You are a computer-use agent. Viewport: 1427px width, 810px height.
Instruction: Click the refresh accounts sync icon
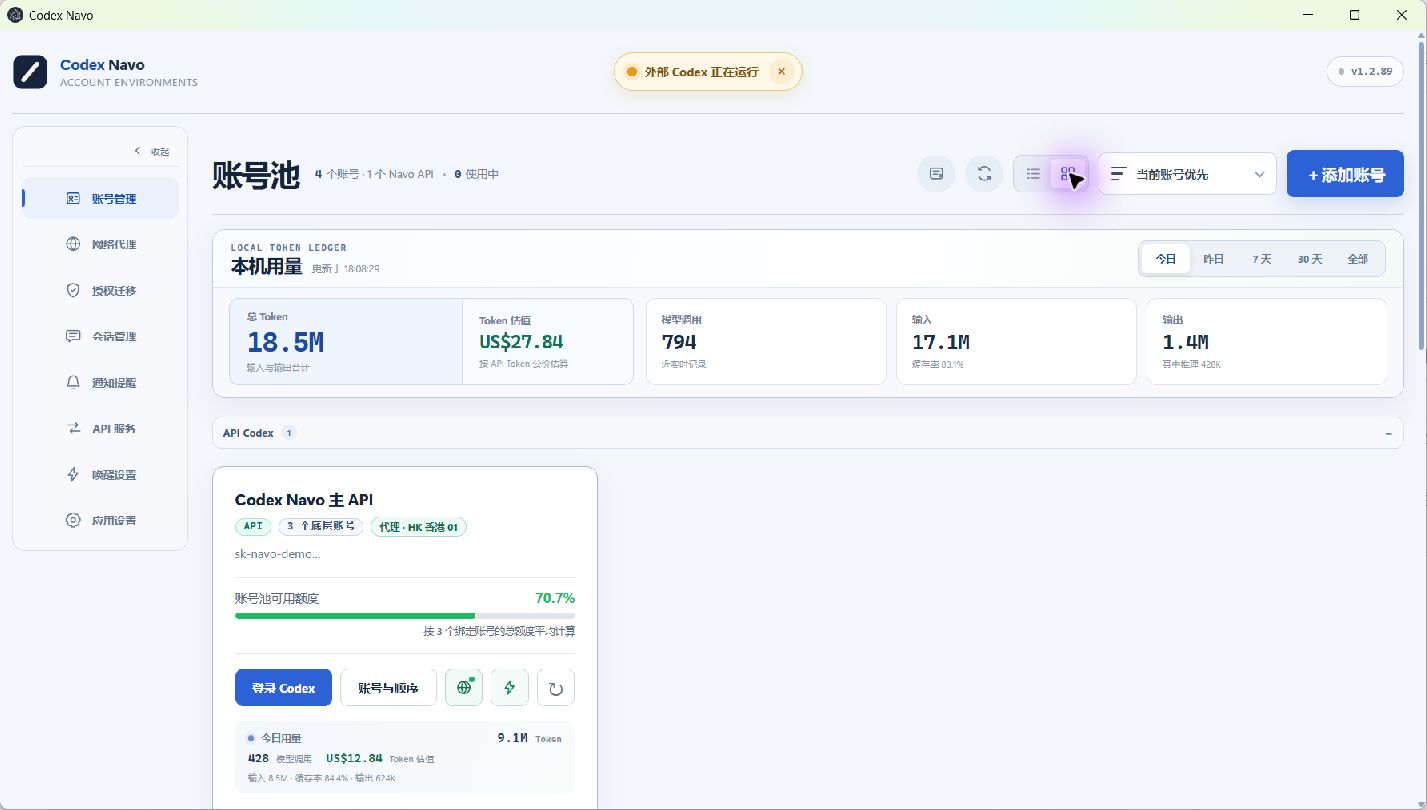(984, 174)
